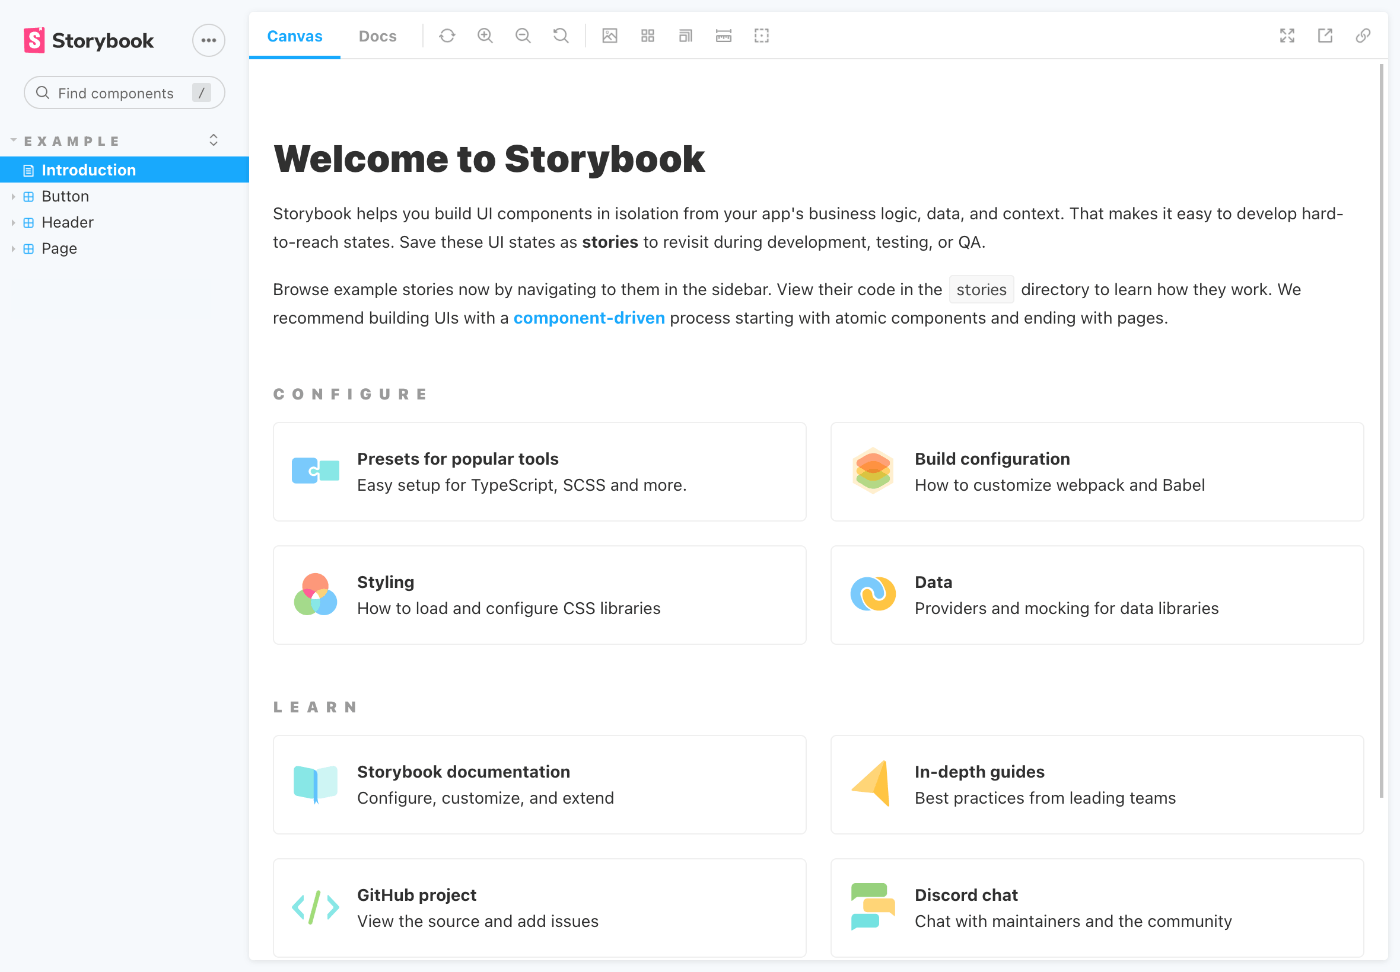Click the reset zoom icon
The image size is (1400, 972).
tap(561, 36)
